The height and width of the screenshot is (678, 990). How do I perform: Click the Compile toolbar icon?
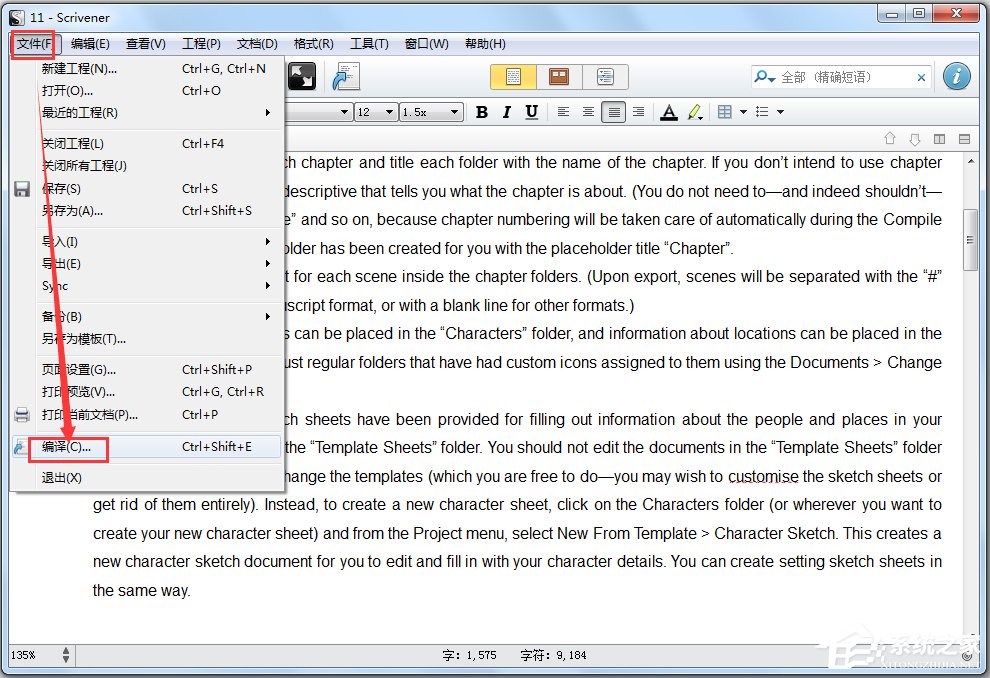346,76
